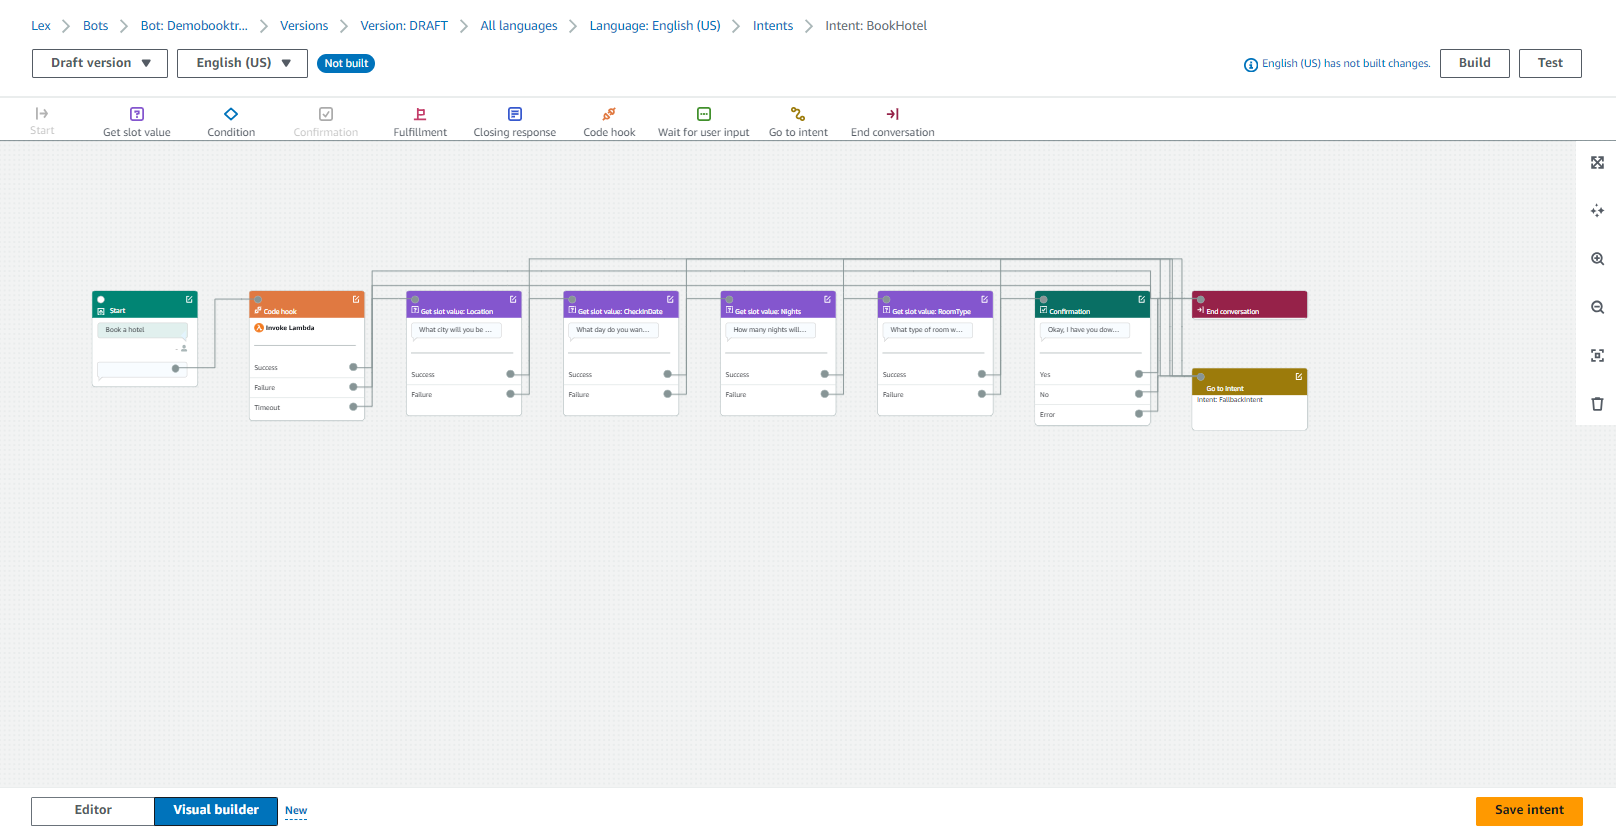
Task: Open the Versions breadcrumb link
Action: click(x=304, y=26)
